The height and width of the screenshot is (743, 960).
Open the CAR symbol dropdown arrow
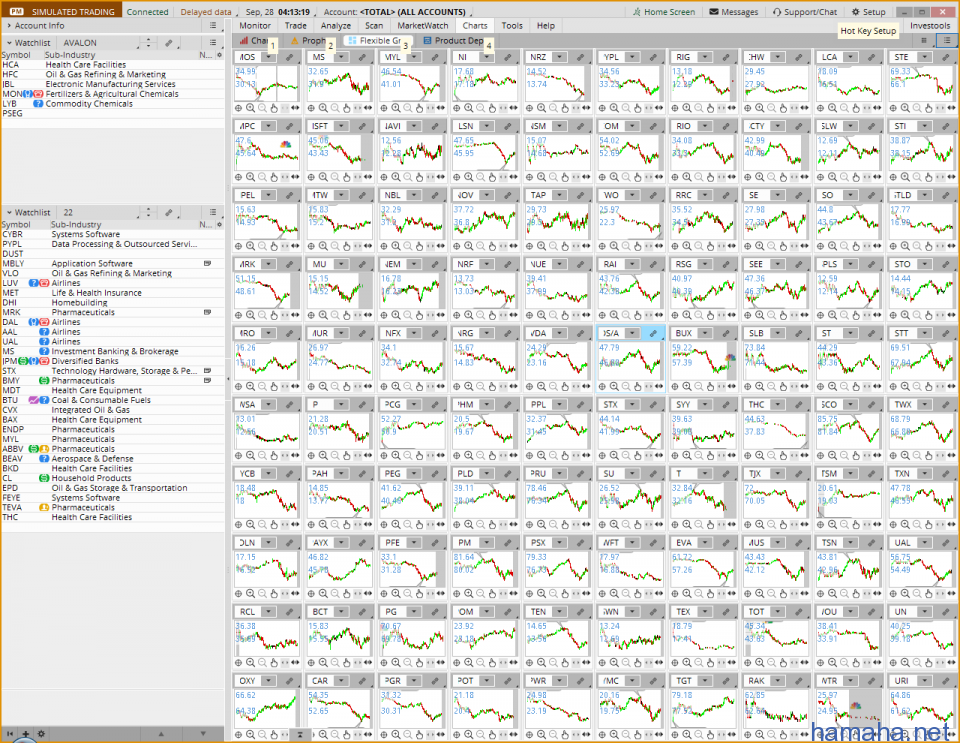click(341, 681)
